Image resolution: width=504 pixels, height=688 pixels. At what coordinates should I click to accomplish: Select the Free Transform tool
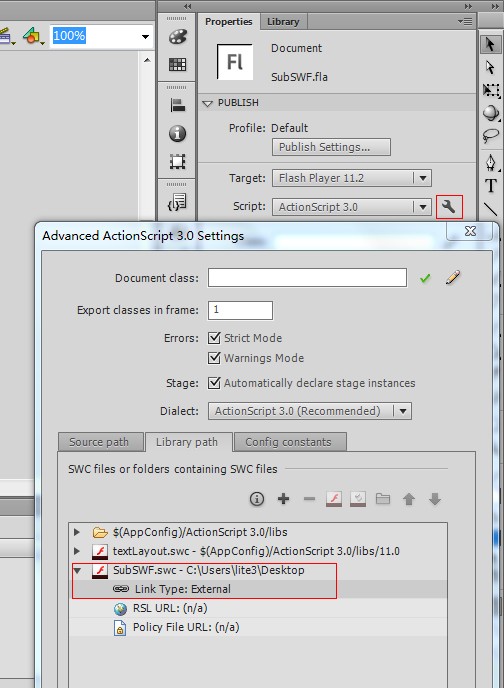(491, 90)
